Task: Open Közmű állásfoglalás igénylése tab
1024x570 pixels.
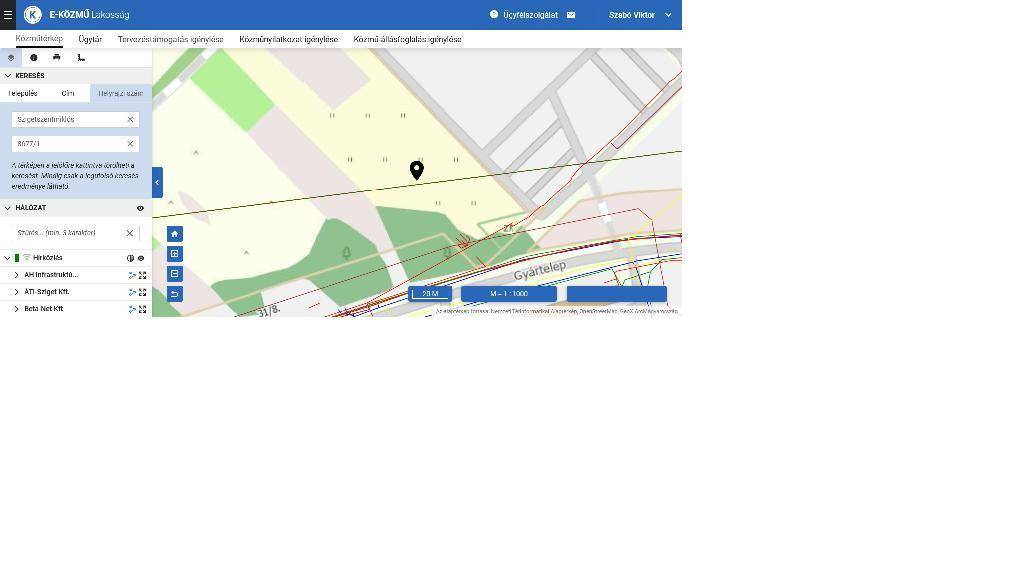Action: tap(408, 39)
